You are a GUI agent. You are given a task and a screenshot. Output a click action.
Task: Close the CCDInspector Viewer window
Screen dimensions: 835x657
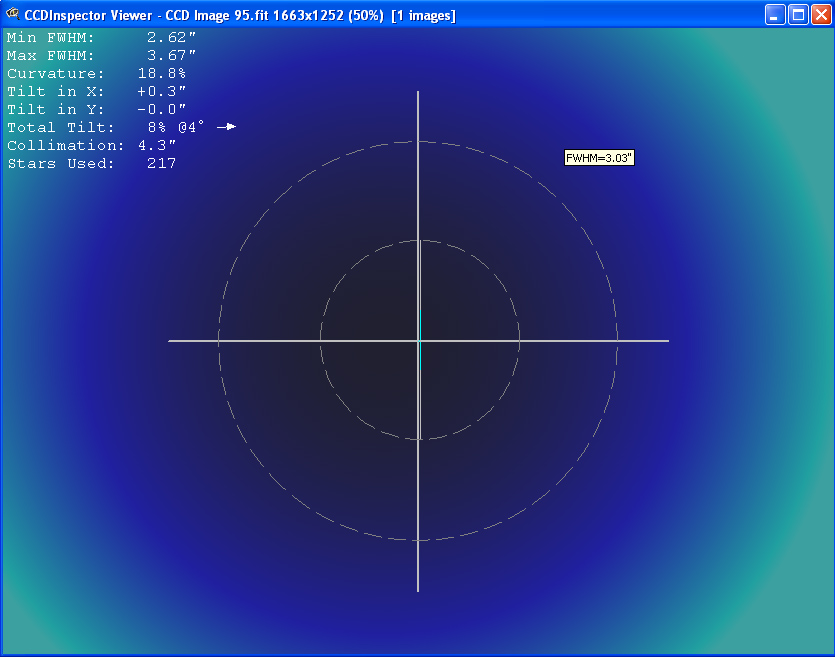pos(821,15)
